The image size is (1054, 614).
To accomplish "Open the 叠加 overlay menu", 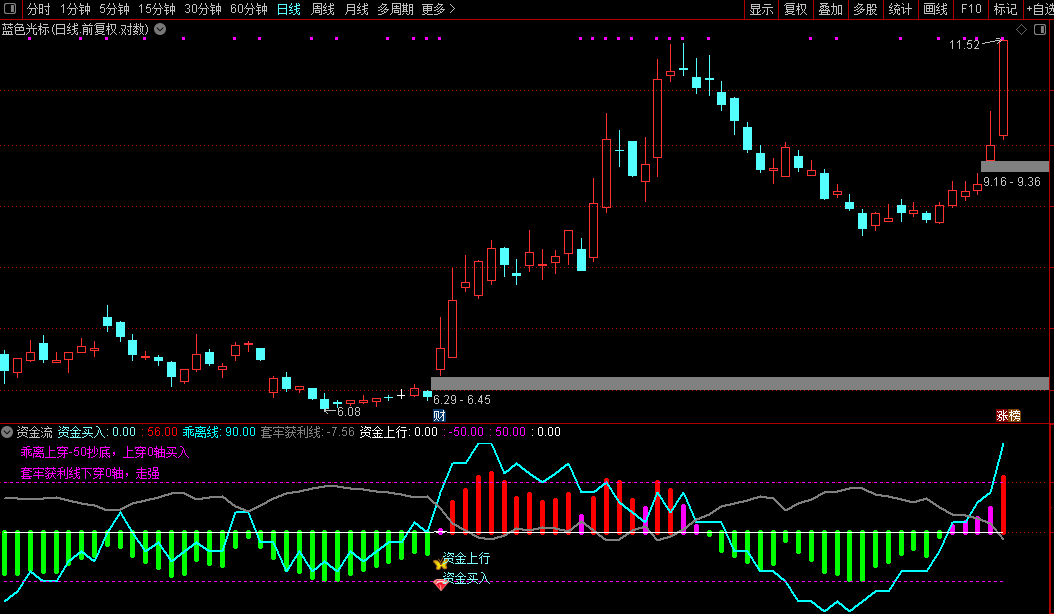I will (831, 9).
